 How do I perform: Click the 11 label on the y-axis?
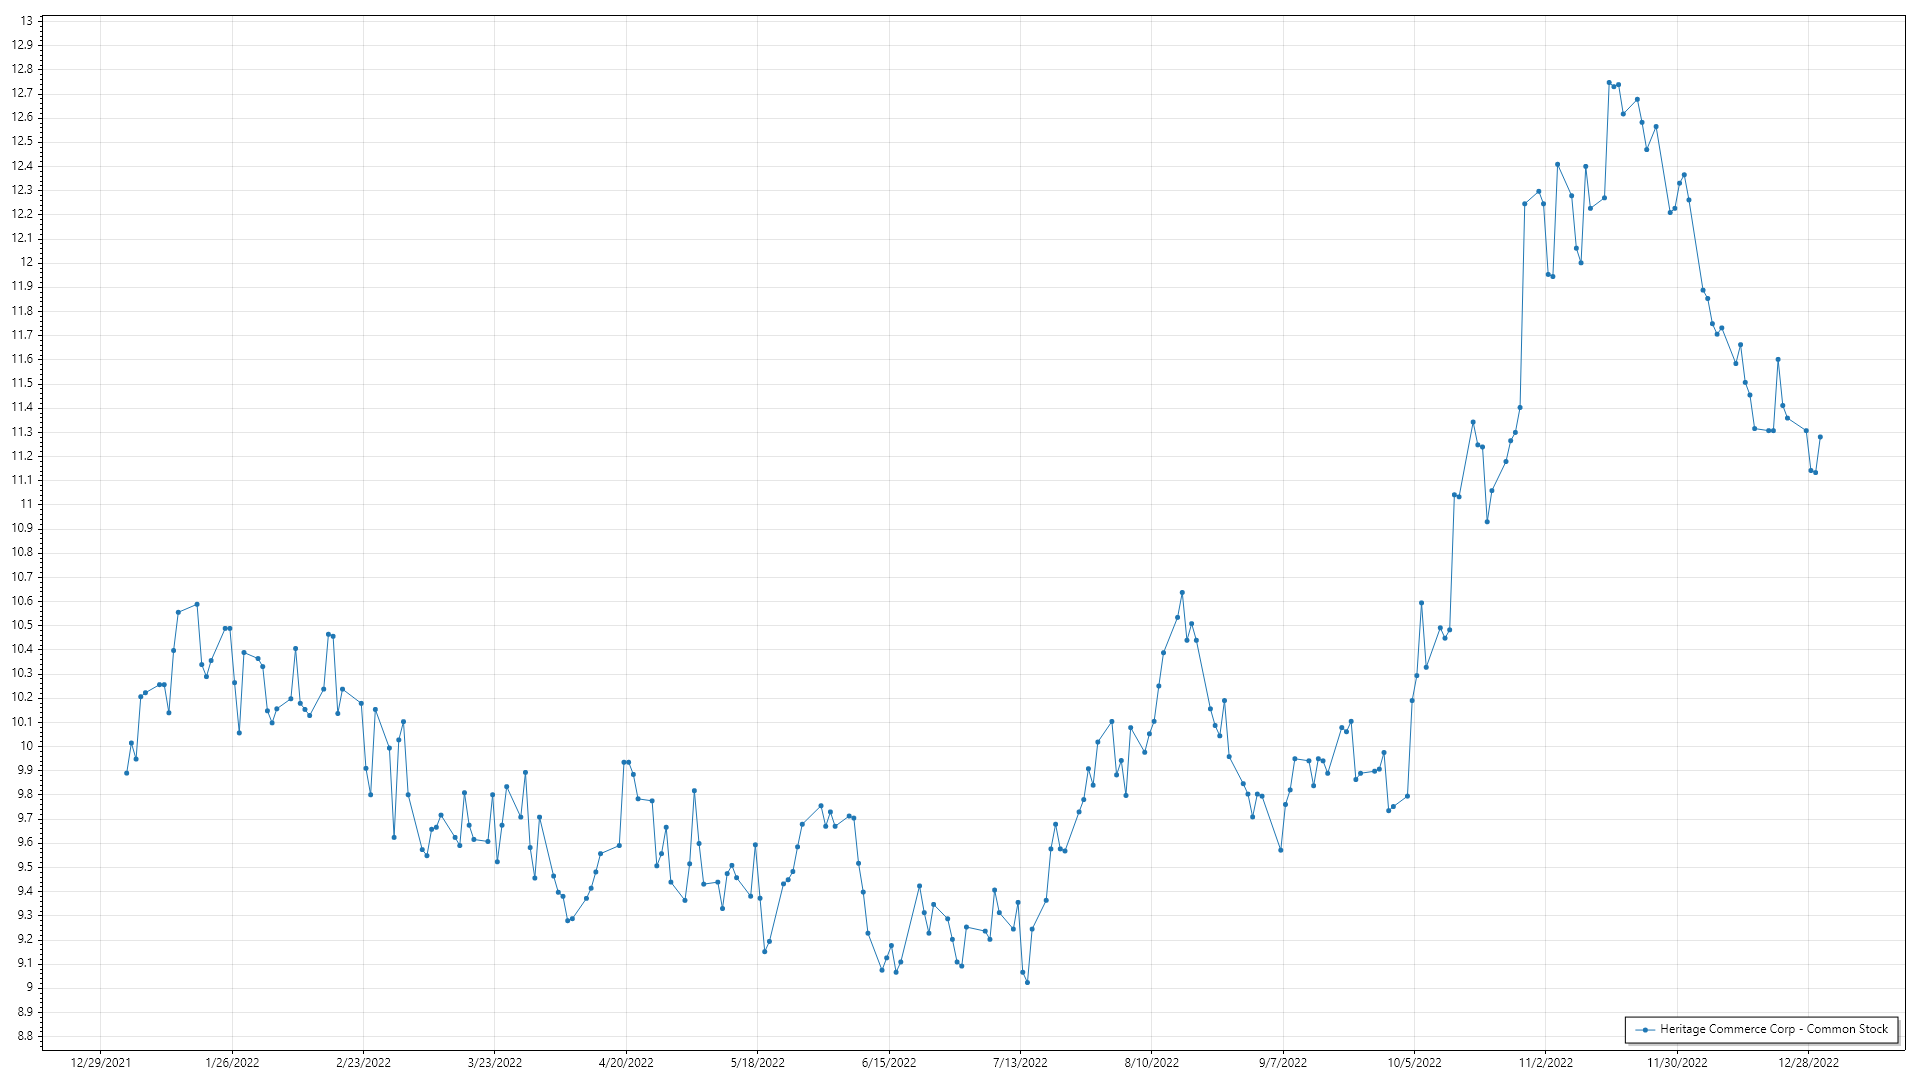point(26,504)
